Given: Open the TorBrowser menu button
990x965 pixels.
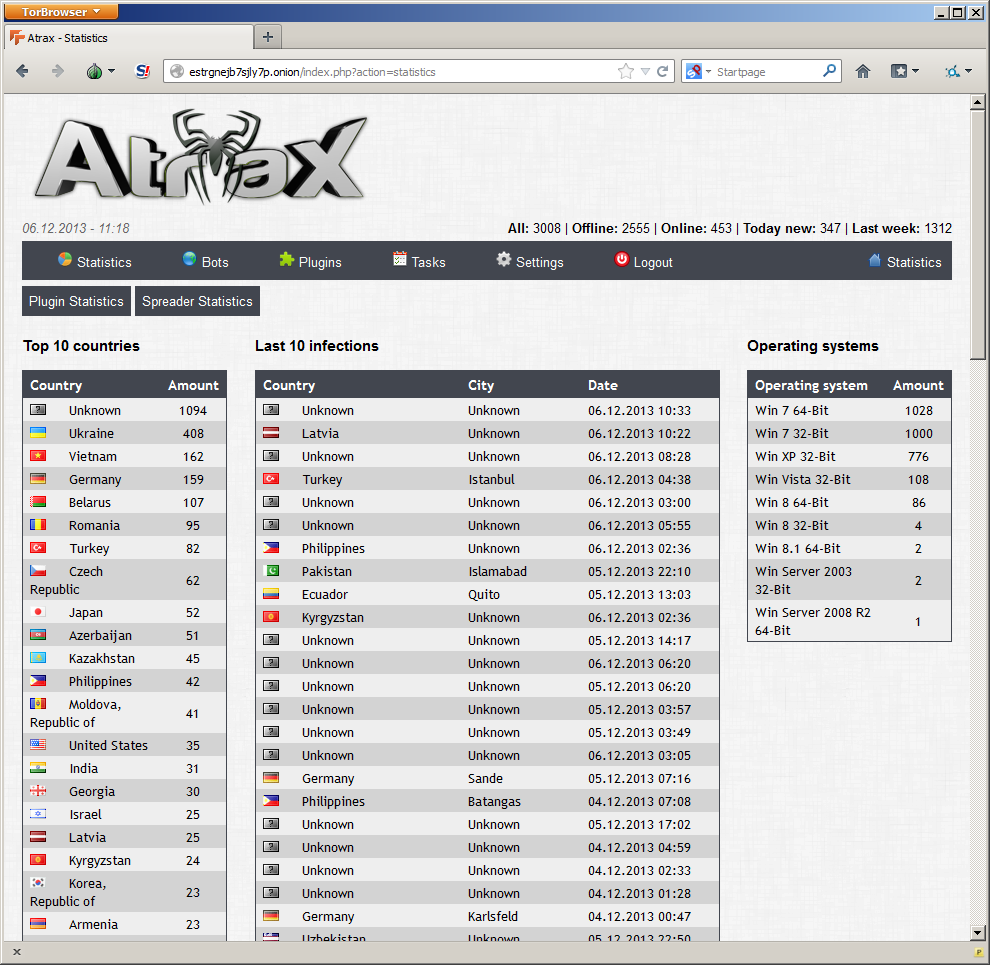Looking at the screenshot, I should [x=60, y=11].
